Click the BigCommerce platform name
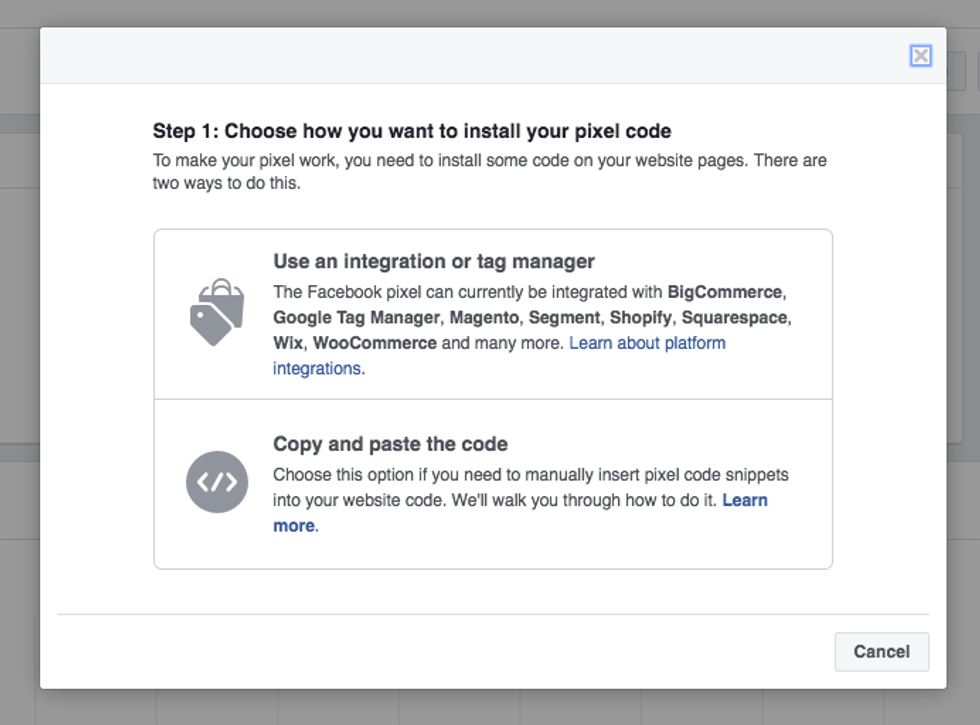 point(724,292)
